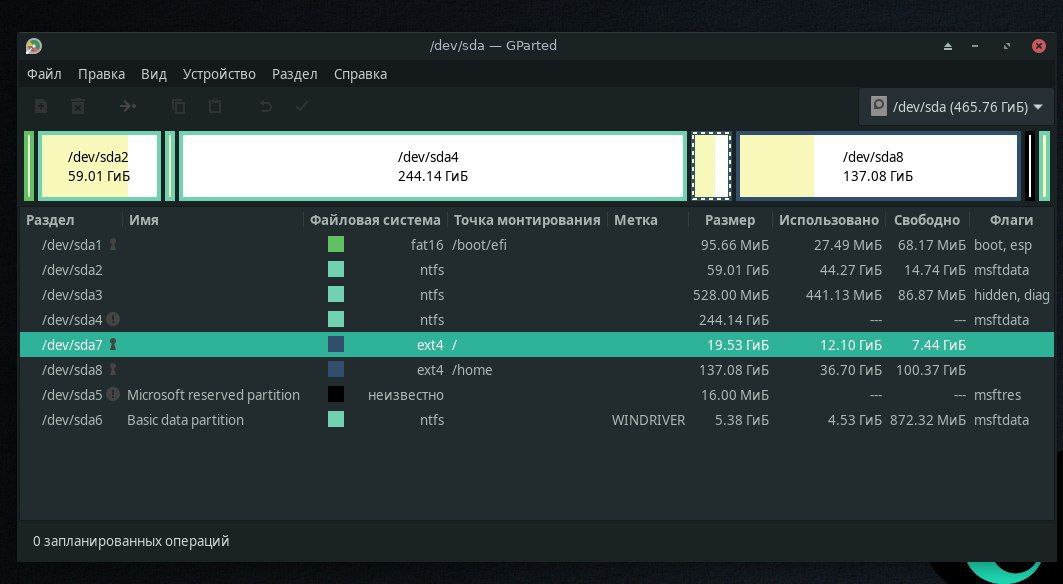Click the keep-above triangle icon in title bar
The width and height of the screenshot is (1063, 584).
tap(948, 46)
